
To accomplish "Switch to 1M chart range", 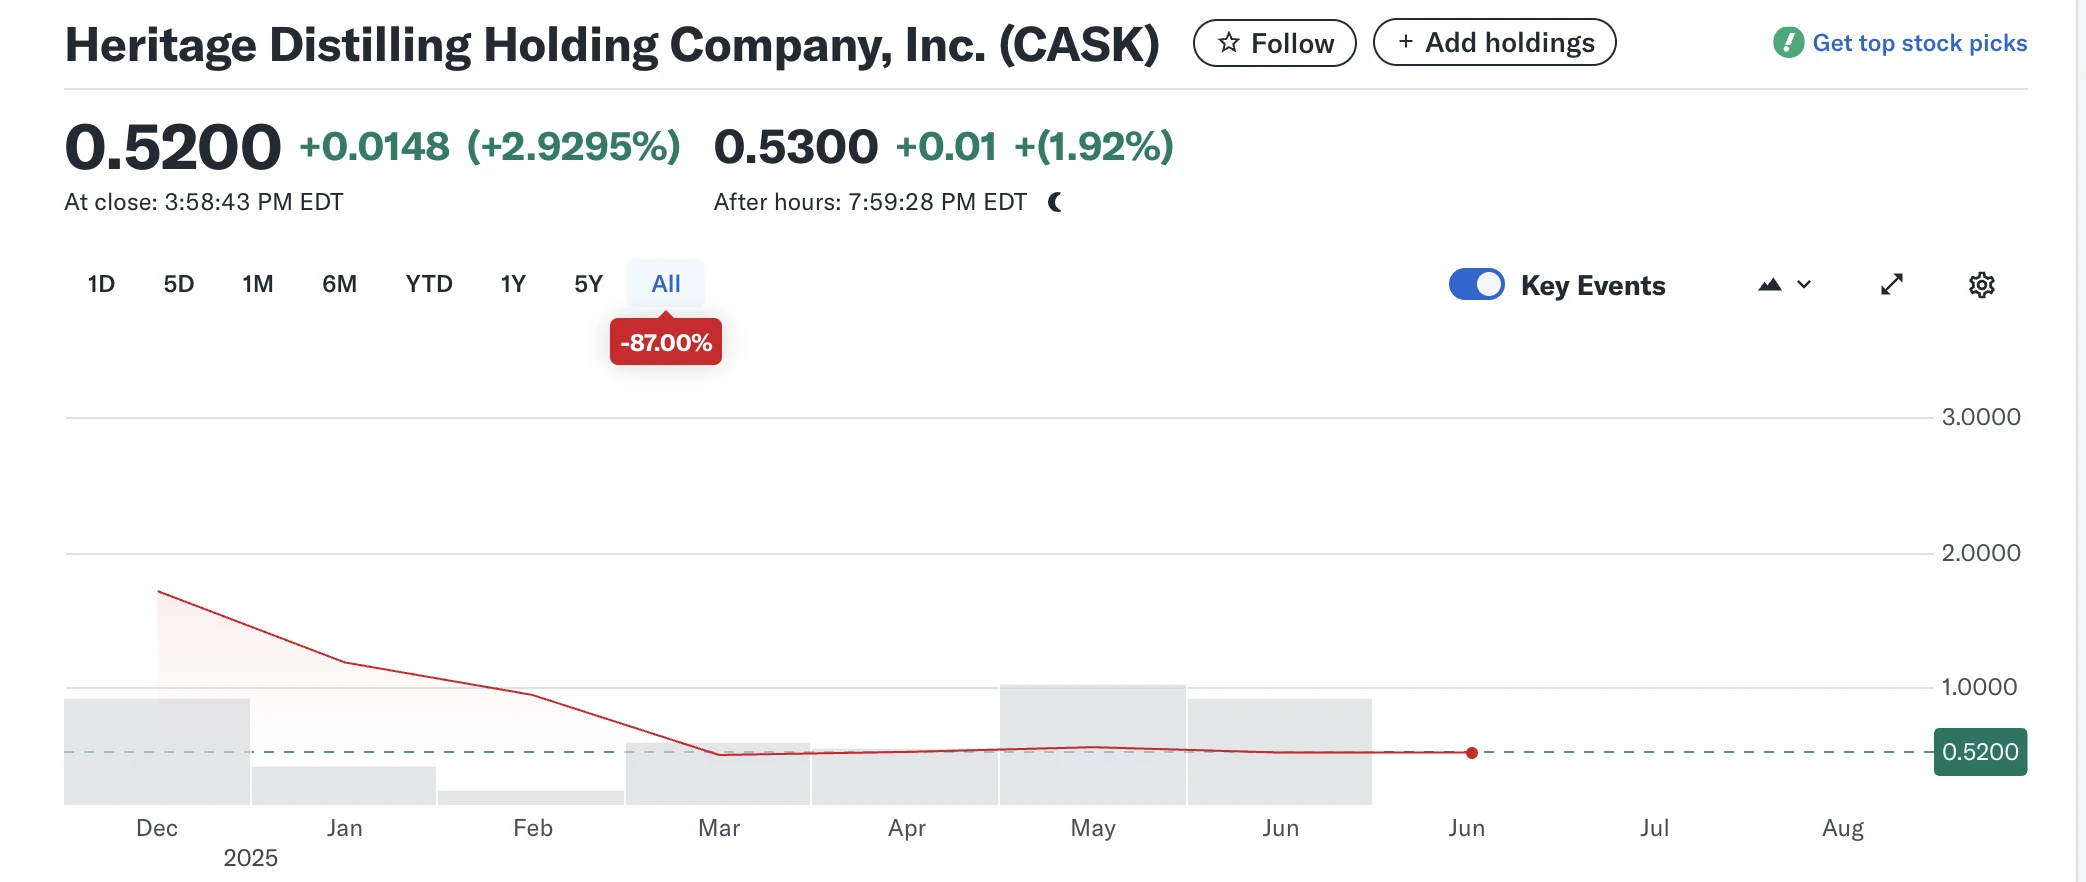I will (x=257, y=284).
